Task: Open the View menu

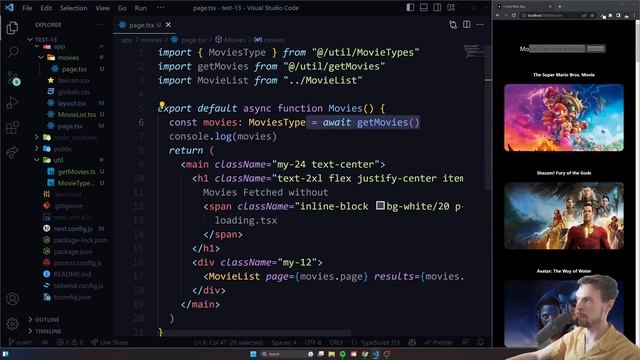Action: (102, 8)
